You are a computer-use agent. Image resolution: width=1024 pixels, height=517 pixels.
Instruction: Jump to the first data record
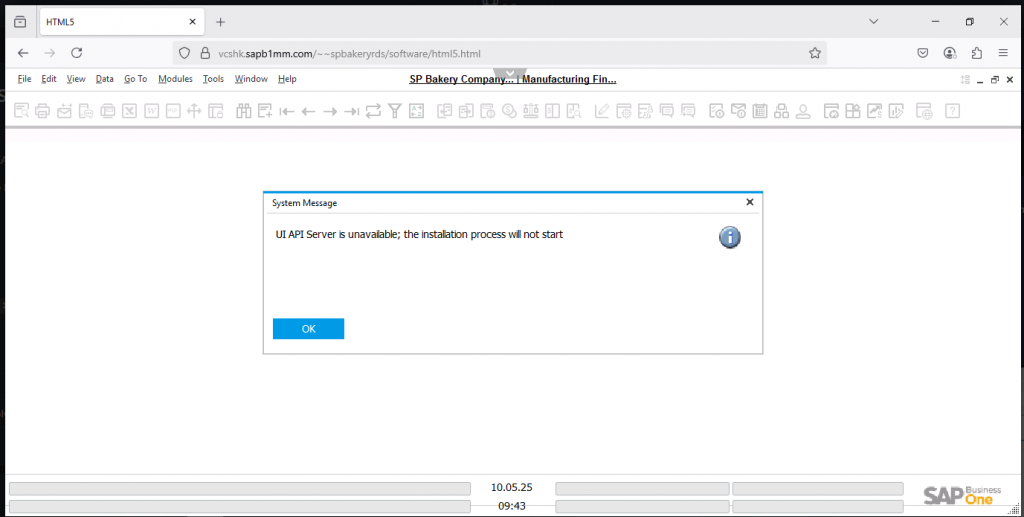tap(287, 112)
